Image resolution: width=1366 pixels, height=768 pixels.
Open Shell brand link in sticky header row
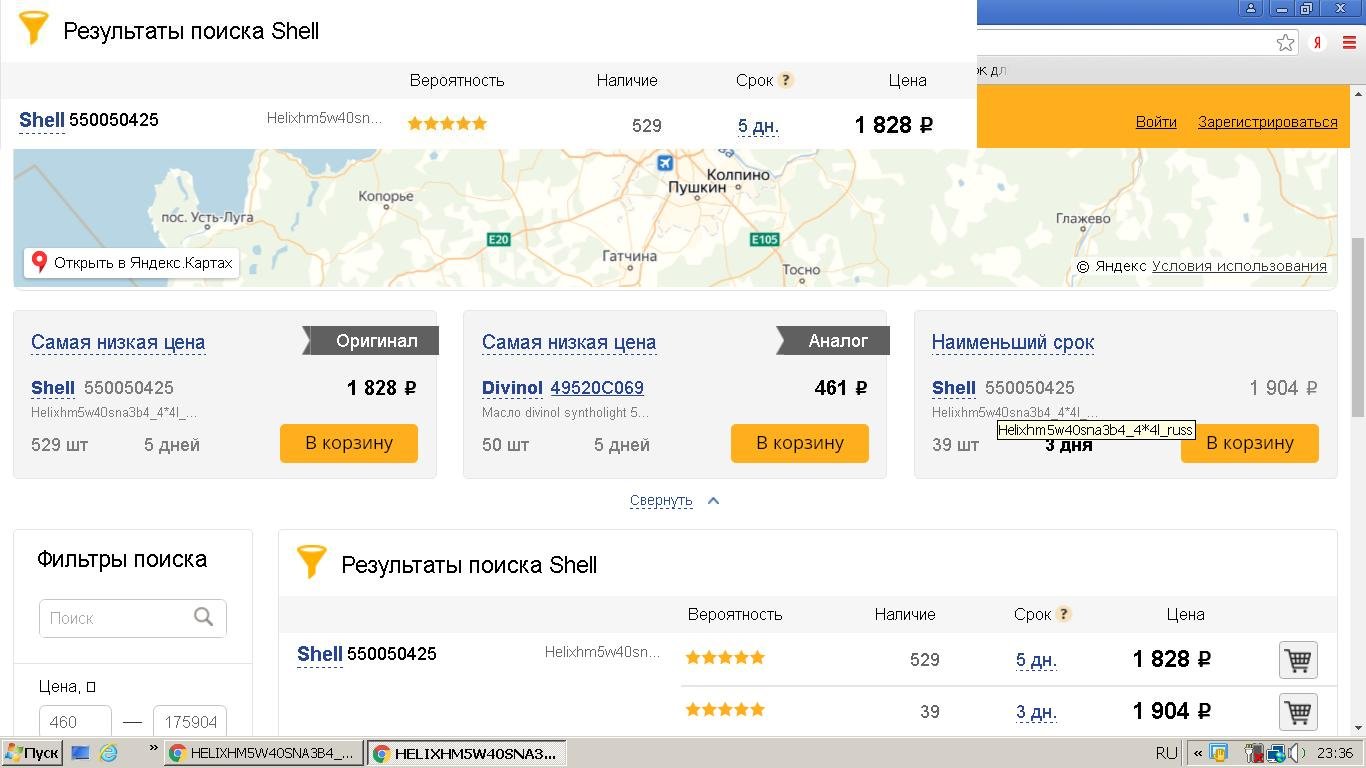42,120
